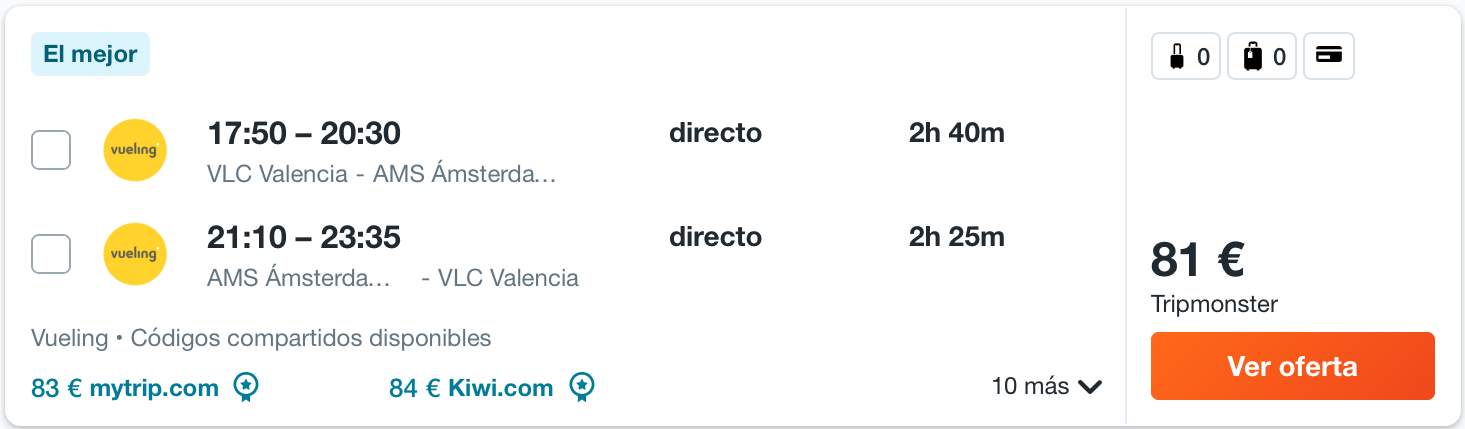This screenshot has width=1465, height=429.
Task: Expand the "10 más" offers list
Action: pyautogui.click(x=1030, y=386)
